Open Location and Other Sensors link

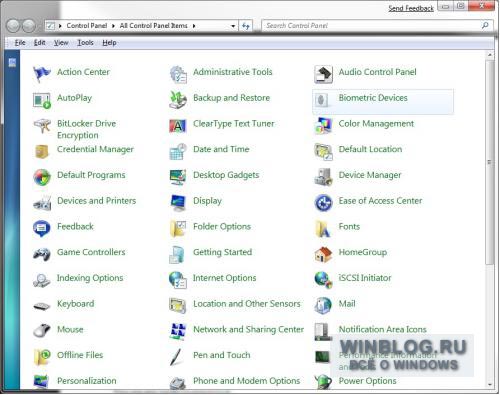tap(247, 304)
